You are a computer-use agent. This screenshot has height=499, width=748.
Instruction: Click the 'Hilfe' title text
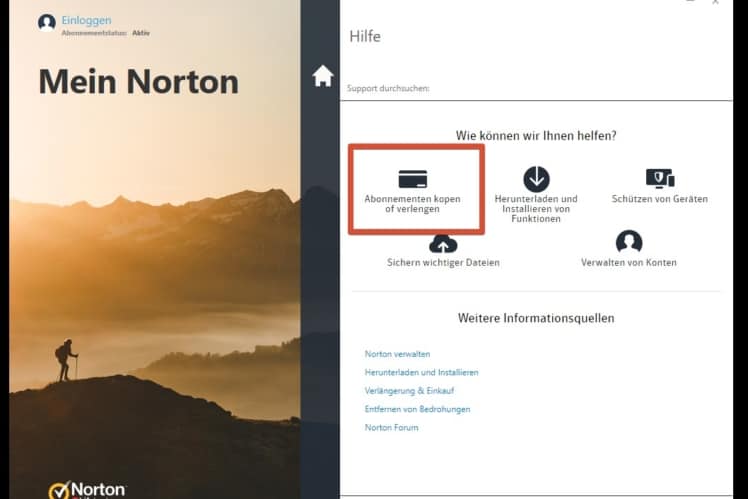click(365, 36)
